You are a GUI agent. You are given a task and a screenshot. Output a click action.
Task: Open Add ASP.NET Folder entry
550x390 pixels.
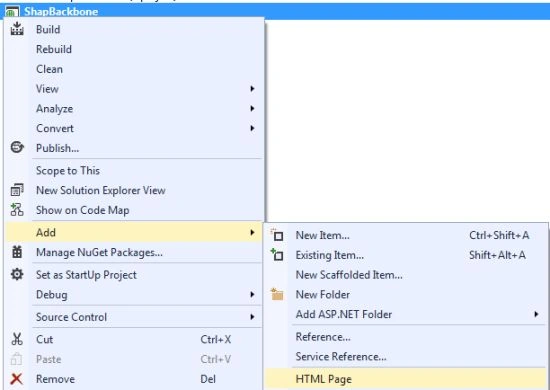click(x=406, y=314)
